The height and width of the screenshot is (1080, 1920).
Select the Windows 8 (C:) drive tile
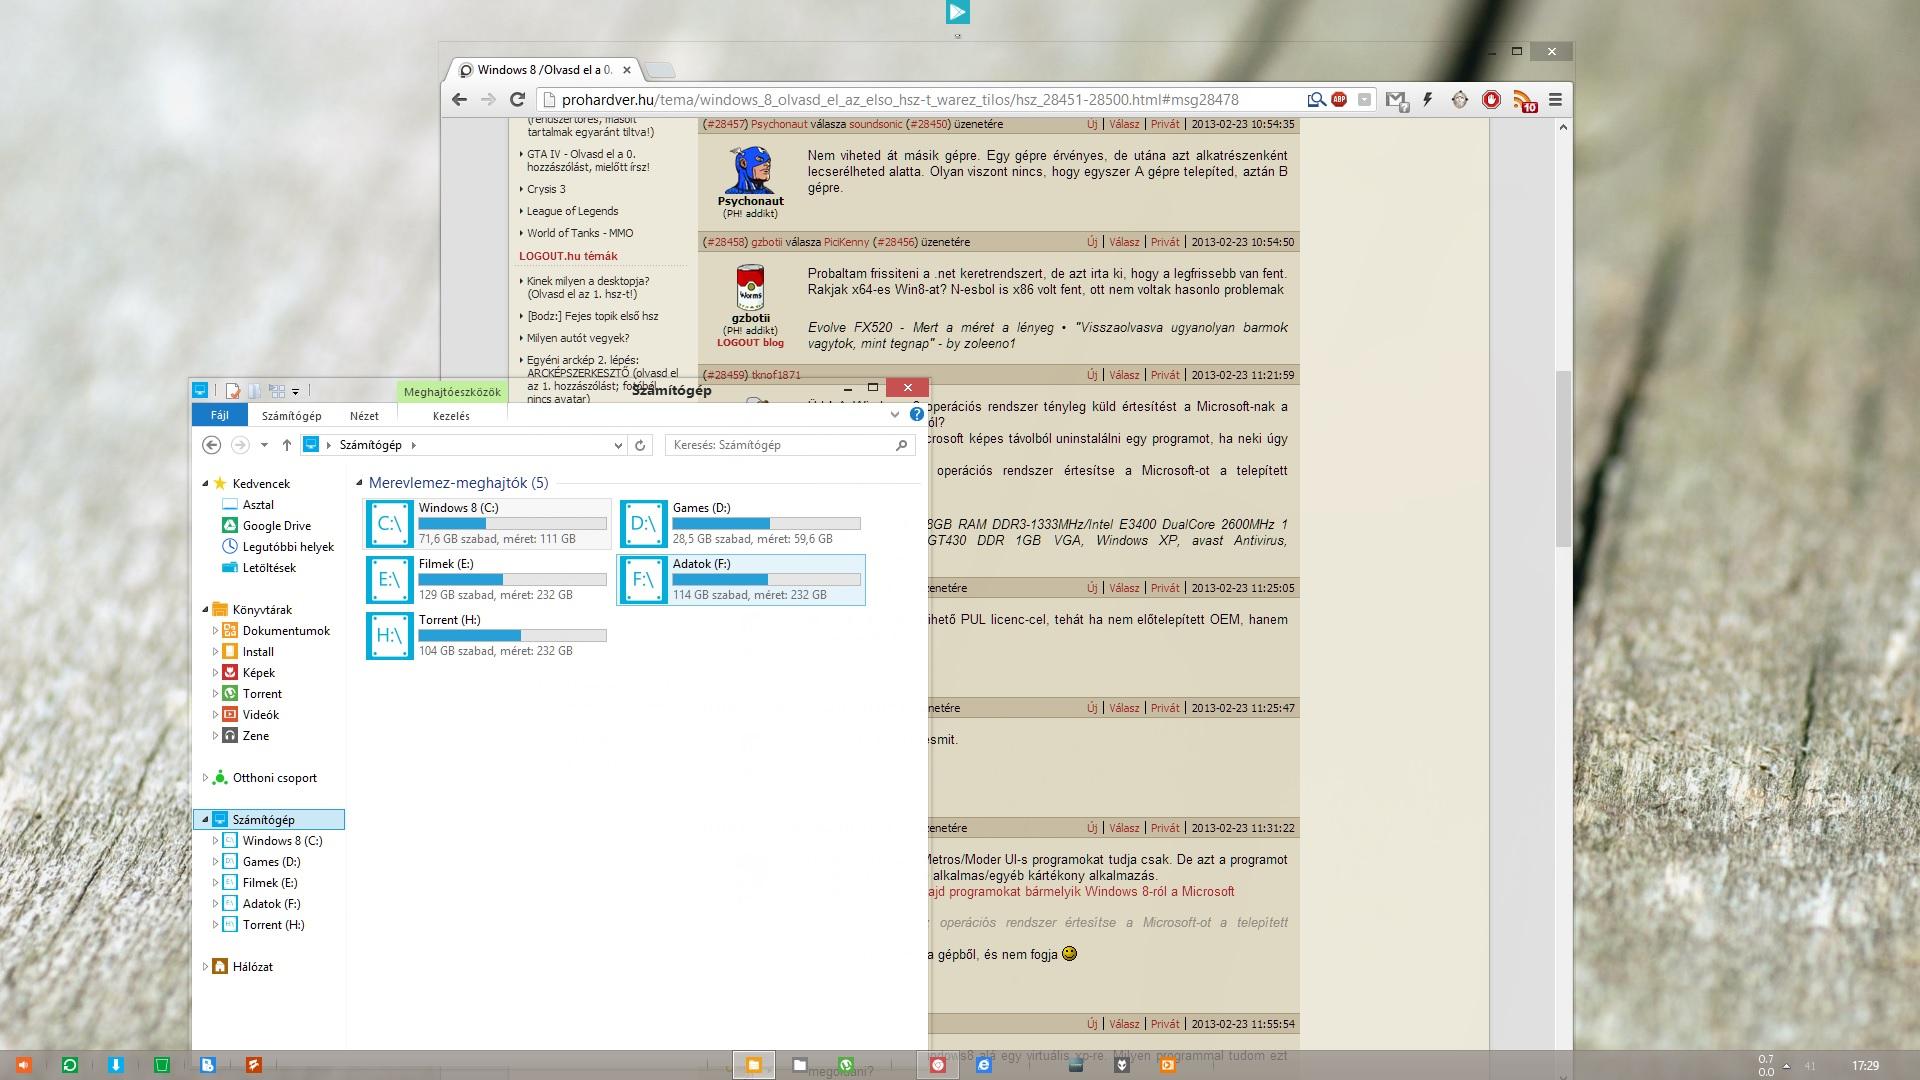pos(488,523)
